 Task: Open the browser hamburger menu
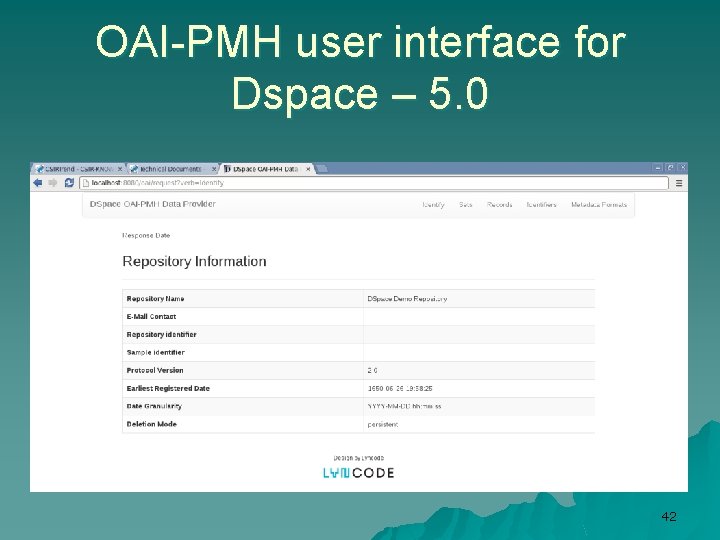679,183
